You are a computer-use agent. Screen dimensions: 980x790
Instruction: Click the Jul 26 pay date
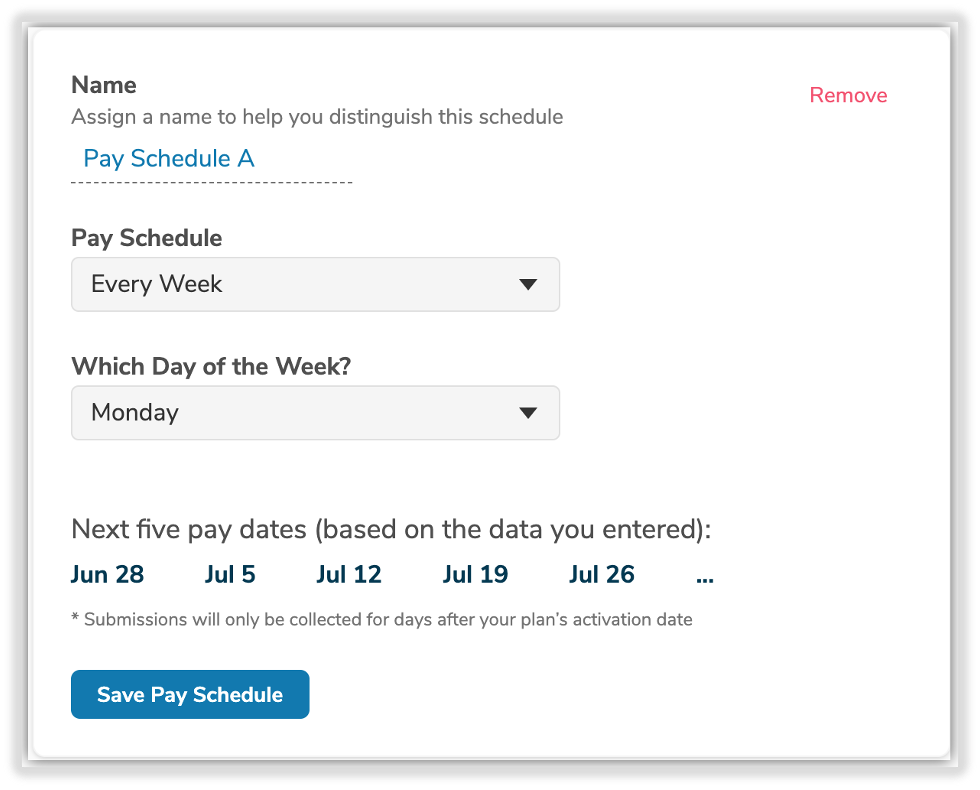click(x=602, y=575)
